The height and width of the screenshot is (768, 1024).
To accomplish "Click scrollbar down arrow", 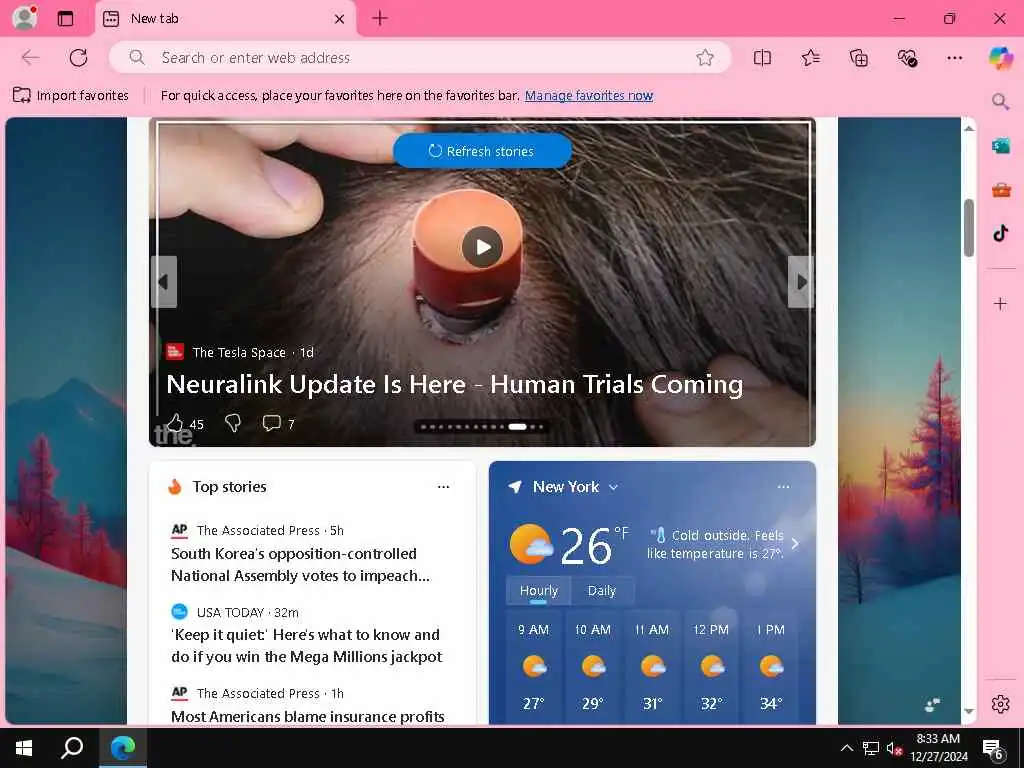I will [x=969, y=711].
